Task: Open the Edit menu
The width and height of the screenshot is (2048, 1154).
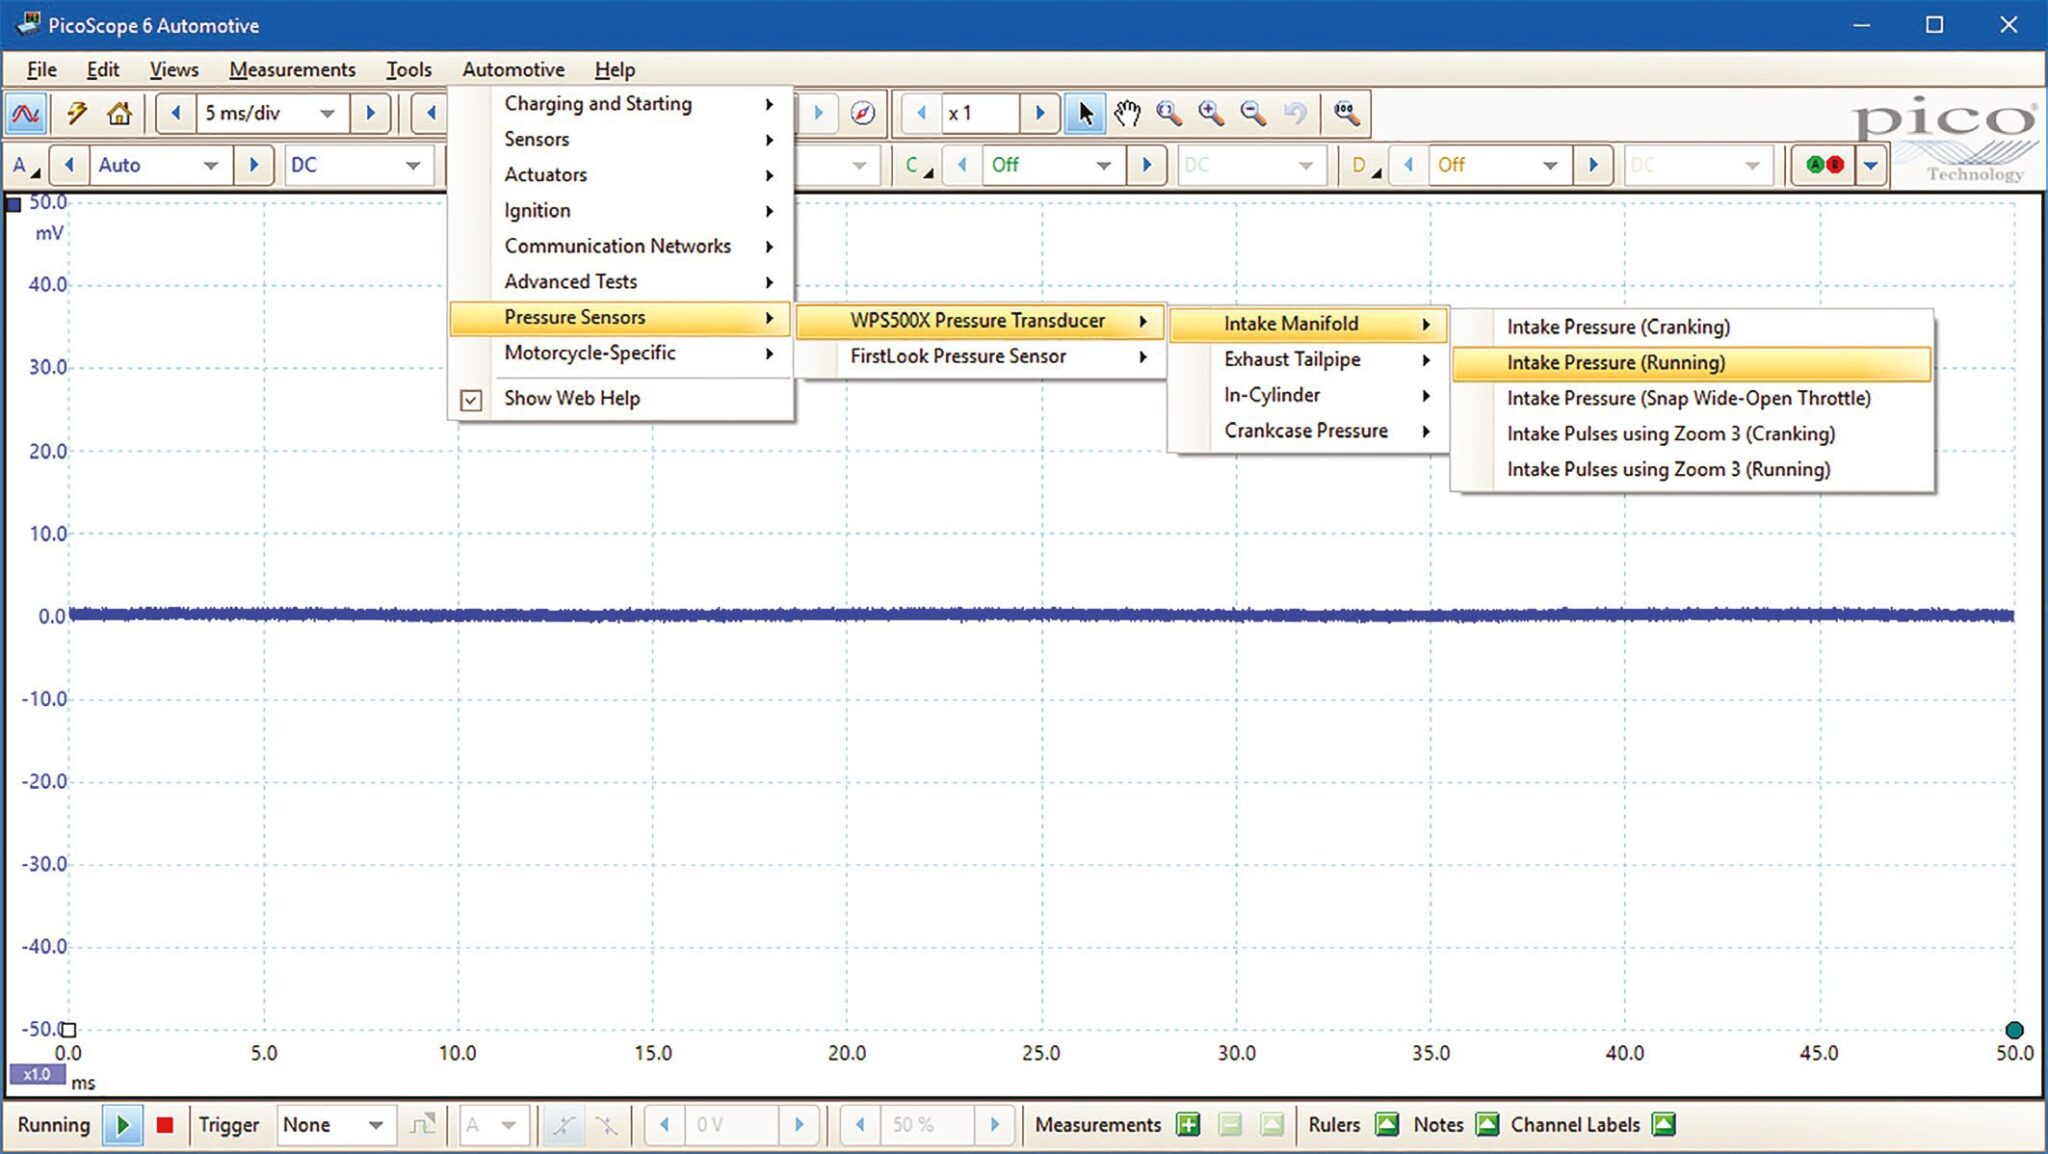Action: coord(102,70)
